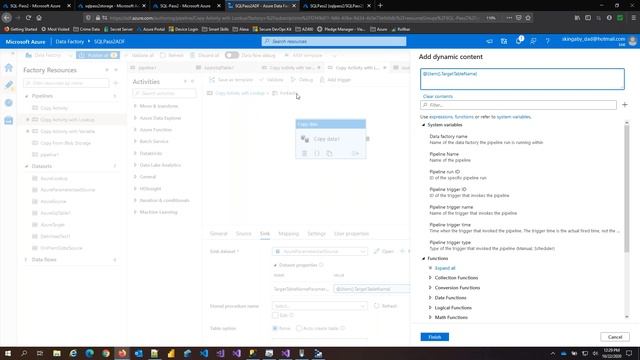Click the clone icon on the Copy data1 activity

pyautogui.click(x=329, y=153)
